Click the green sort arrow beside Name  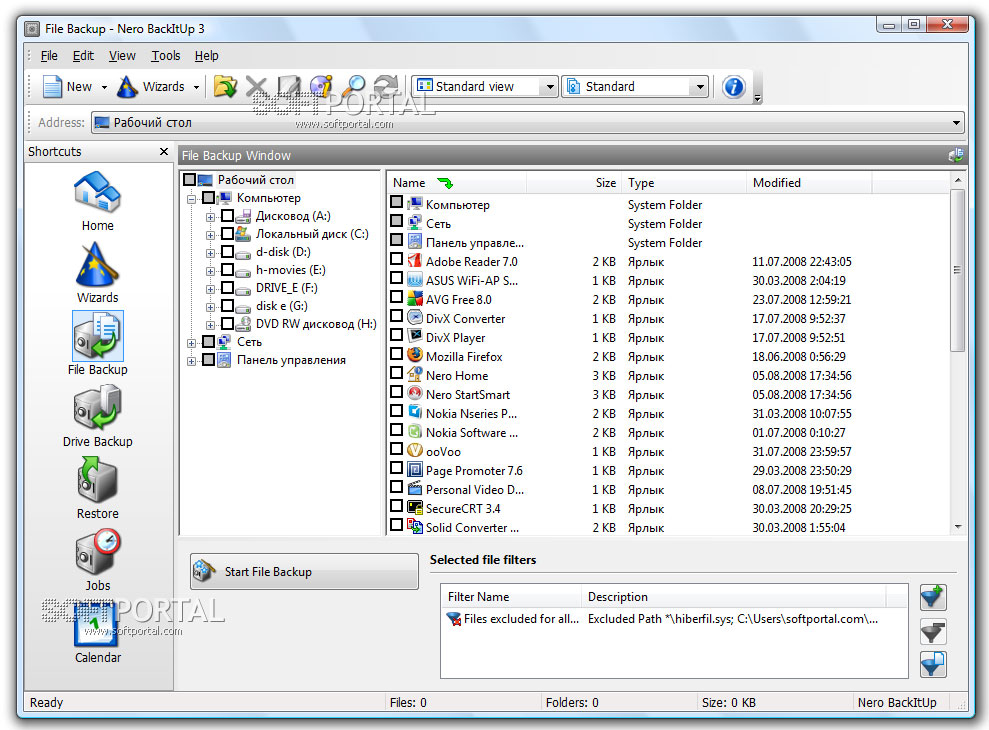pyautogui.click(x=445, y=183)
